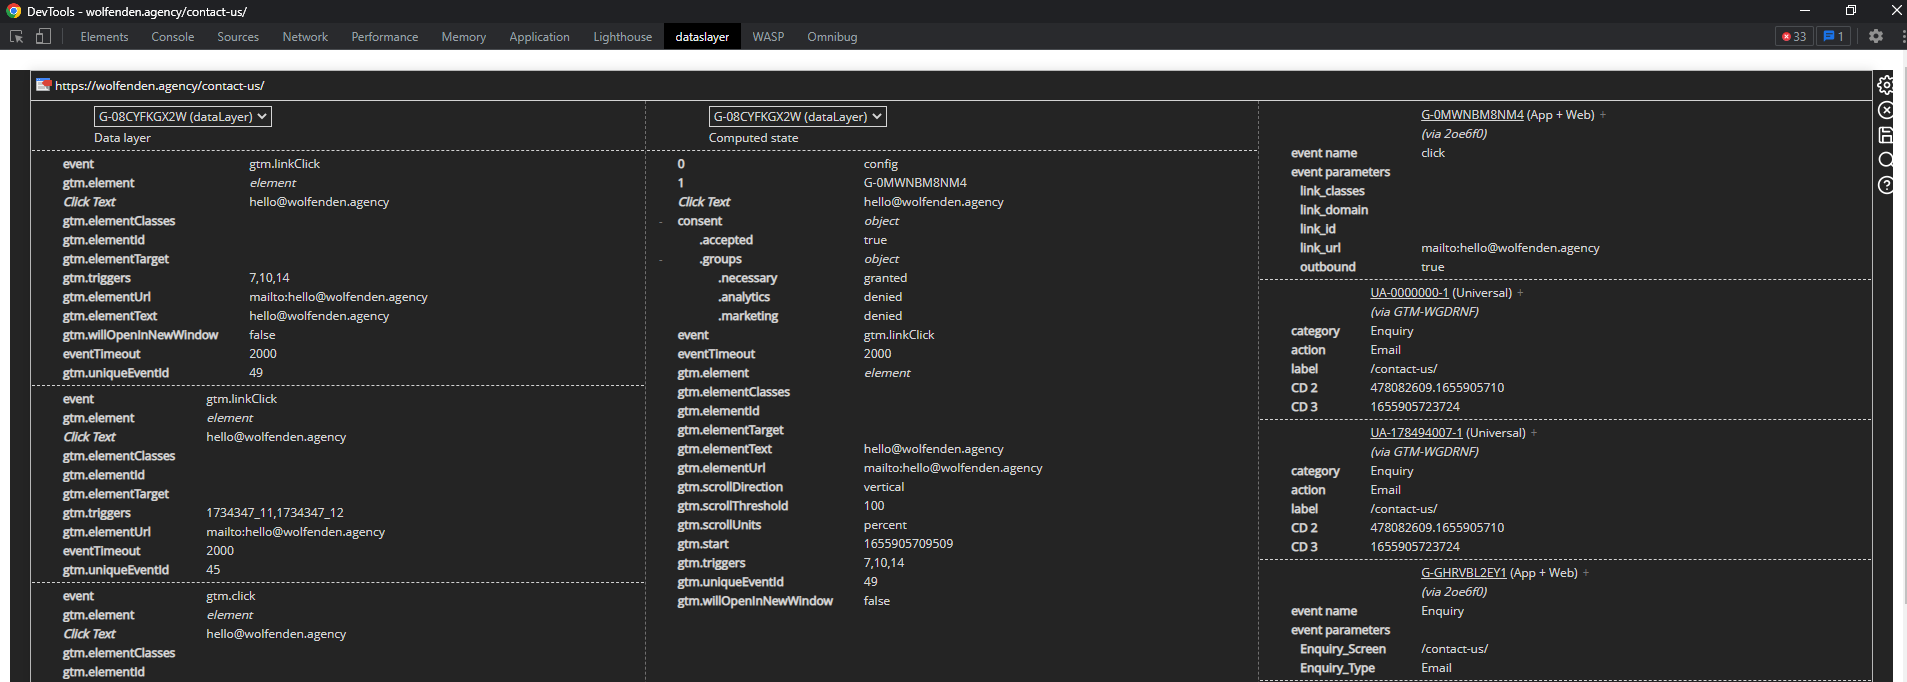Open the G-GHRVBL2EY1 tag link
Screen dimensions: 1907x682
coord(1463,573)
